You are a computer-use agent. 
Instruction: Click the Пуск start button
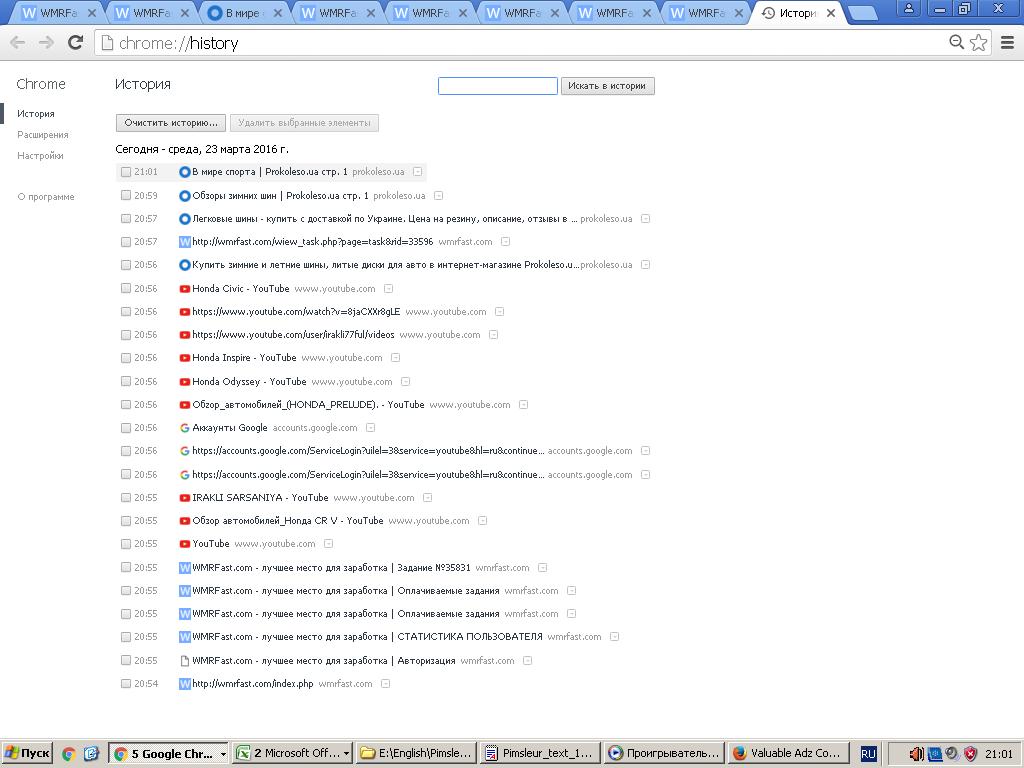point(27,754)
